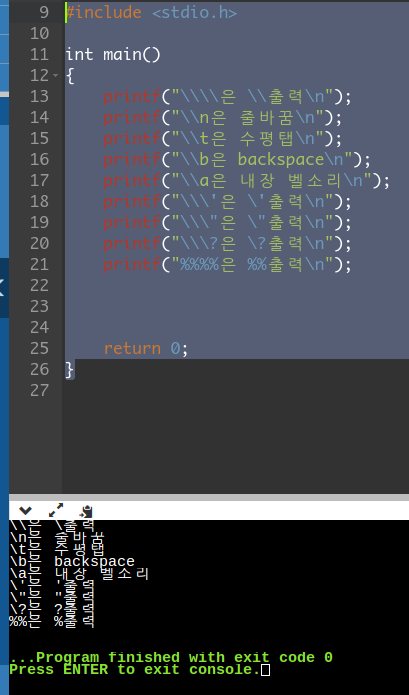
Task: Click the closing brace on line 26
Action: [70, 370]
